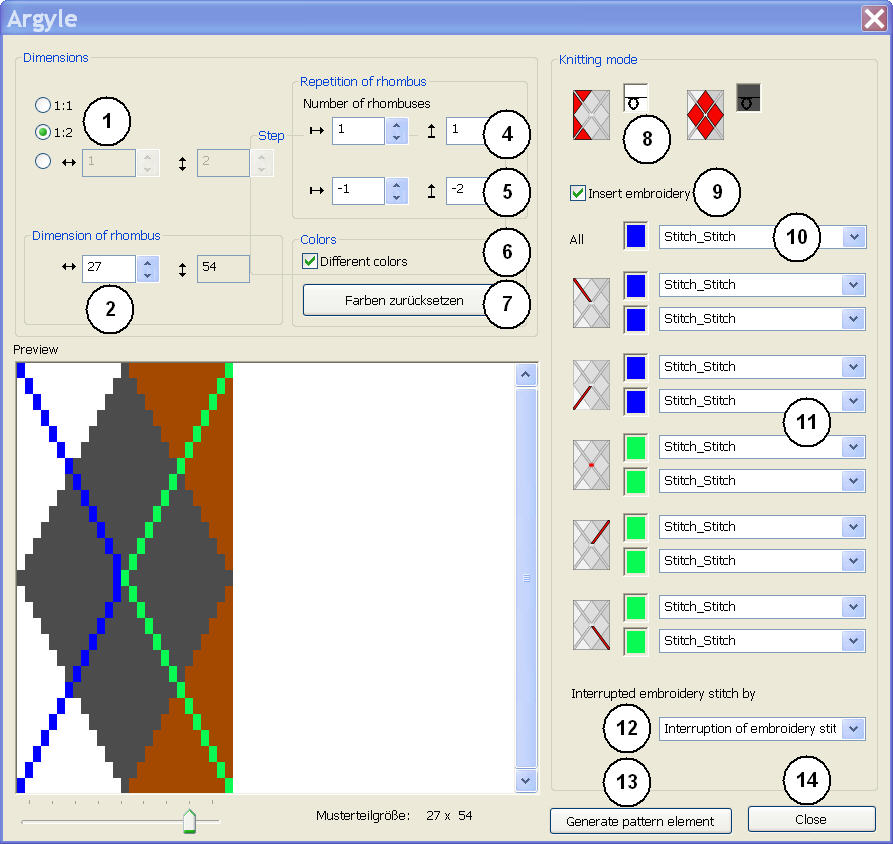
Task: Click the upper-right diagonal embroidery line icon
Action: pyautogui.click(x=590, y=544)
